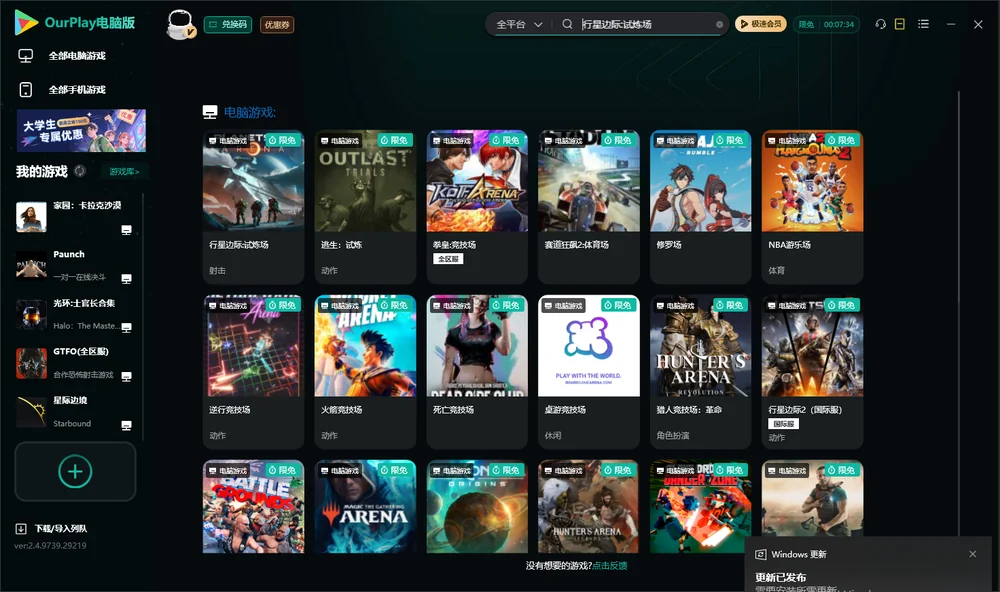Expand the 全平台 platform dropdown
This screenshot has width=1000, height=592.
(519, 25)
